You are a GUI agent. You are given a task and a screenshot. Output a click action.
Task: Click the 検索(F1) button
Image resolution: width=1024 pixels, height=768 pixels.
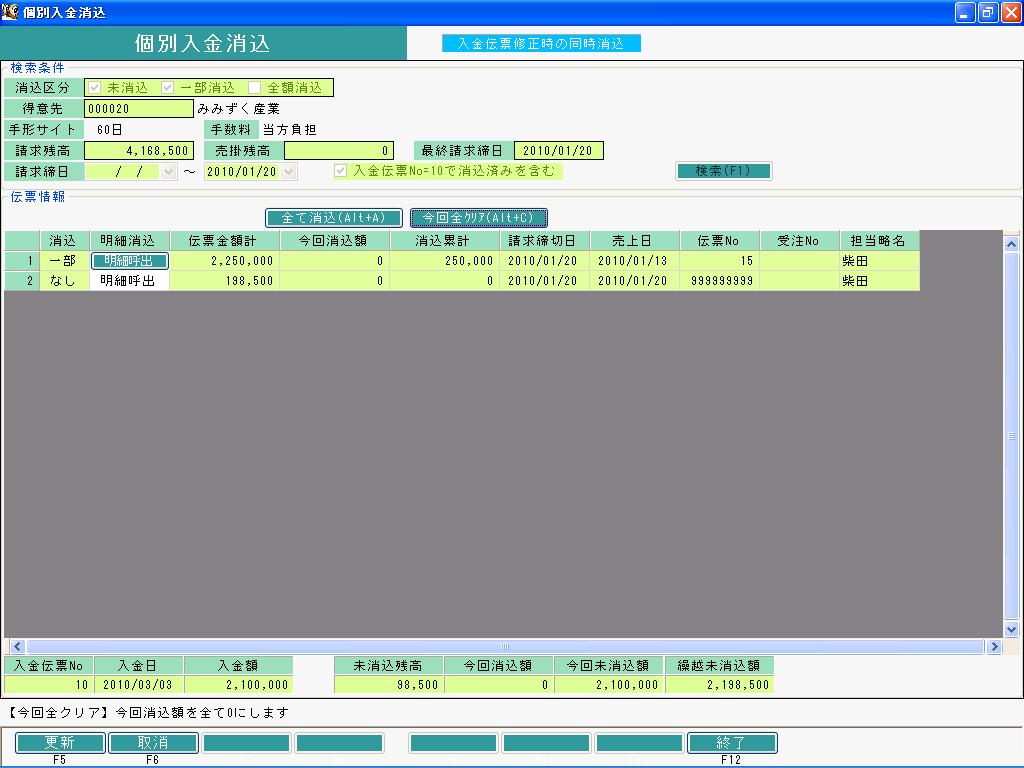point(724,171)
